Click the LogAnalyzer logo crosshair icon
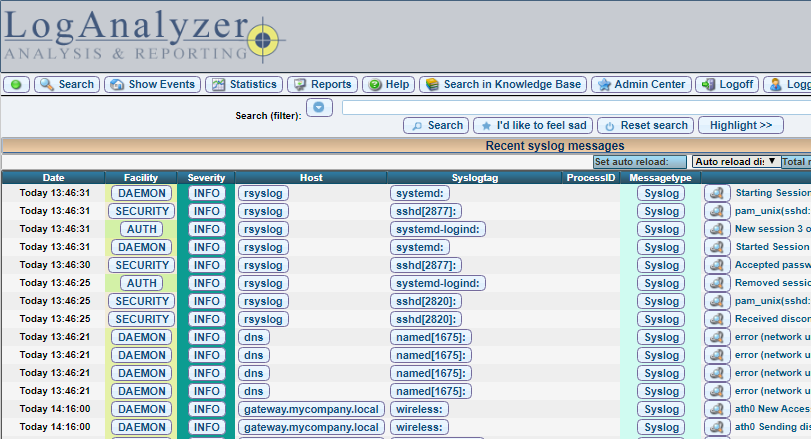The height and width of the screenshot is (439, 811). pos(263,40)
